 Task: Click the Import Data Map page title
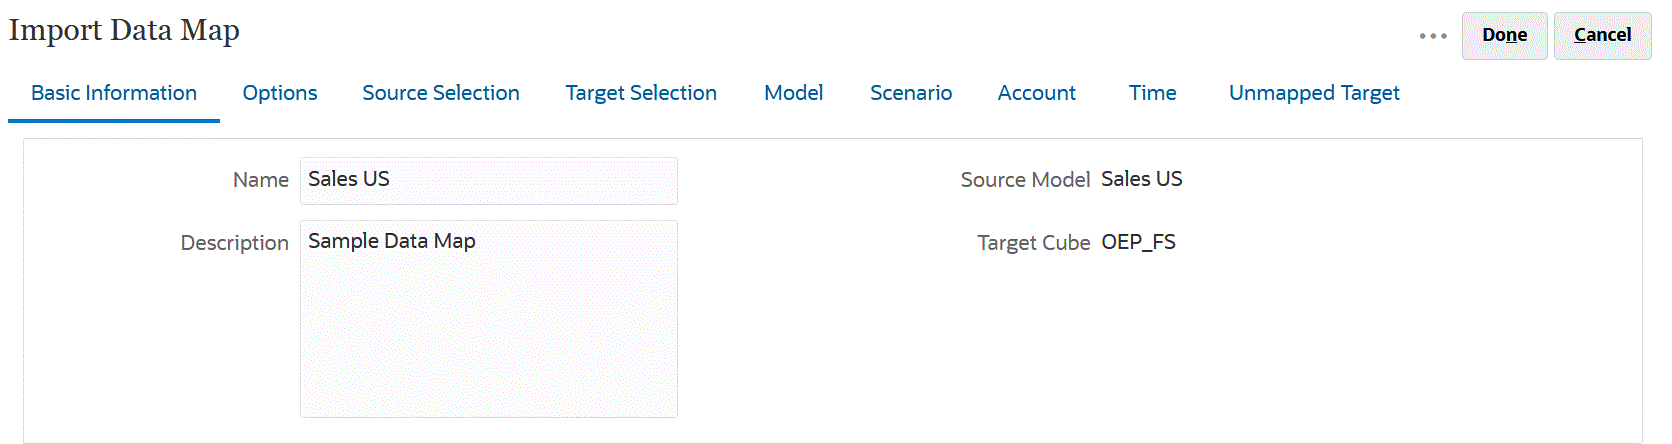click(125, 31)
